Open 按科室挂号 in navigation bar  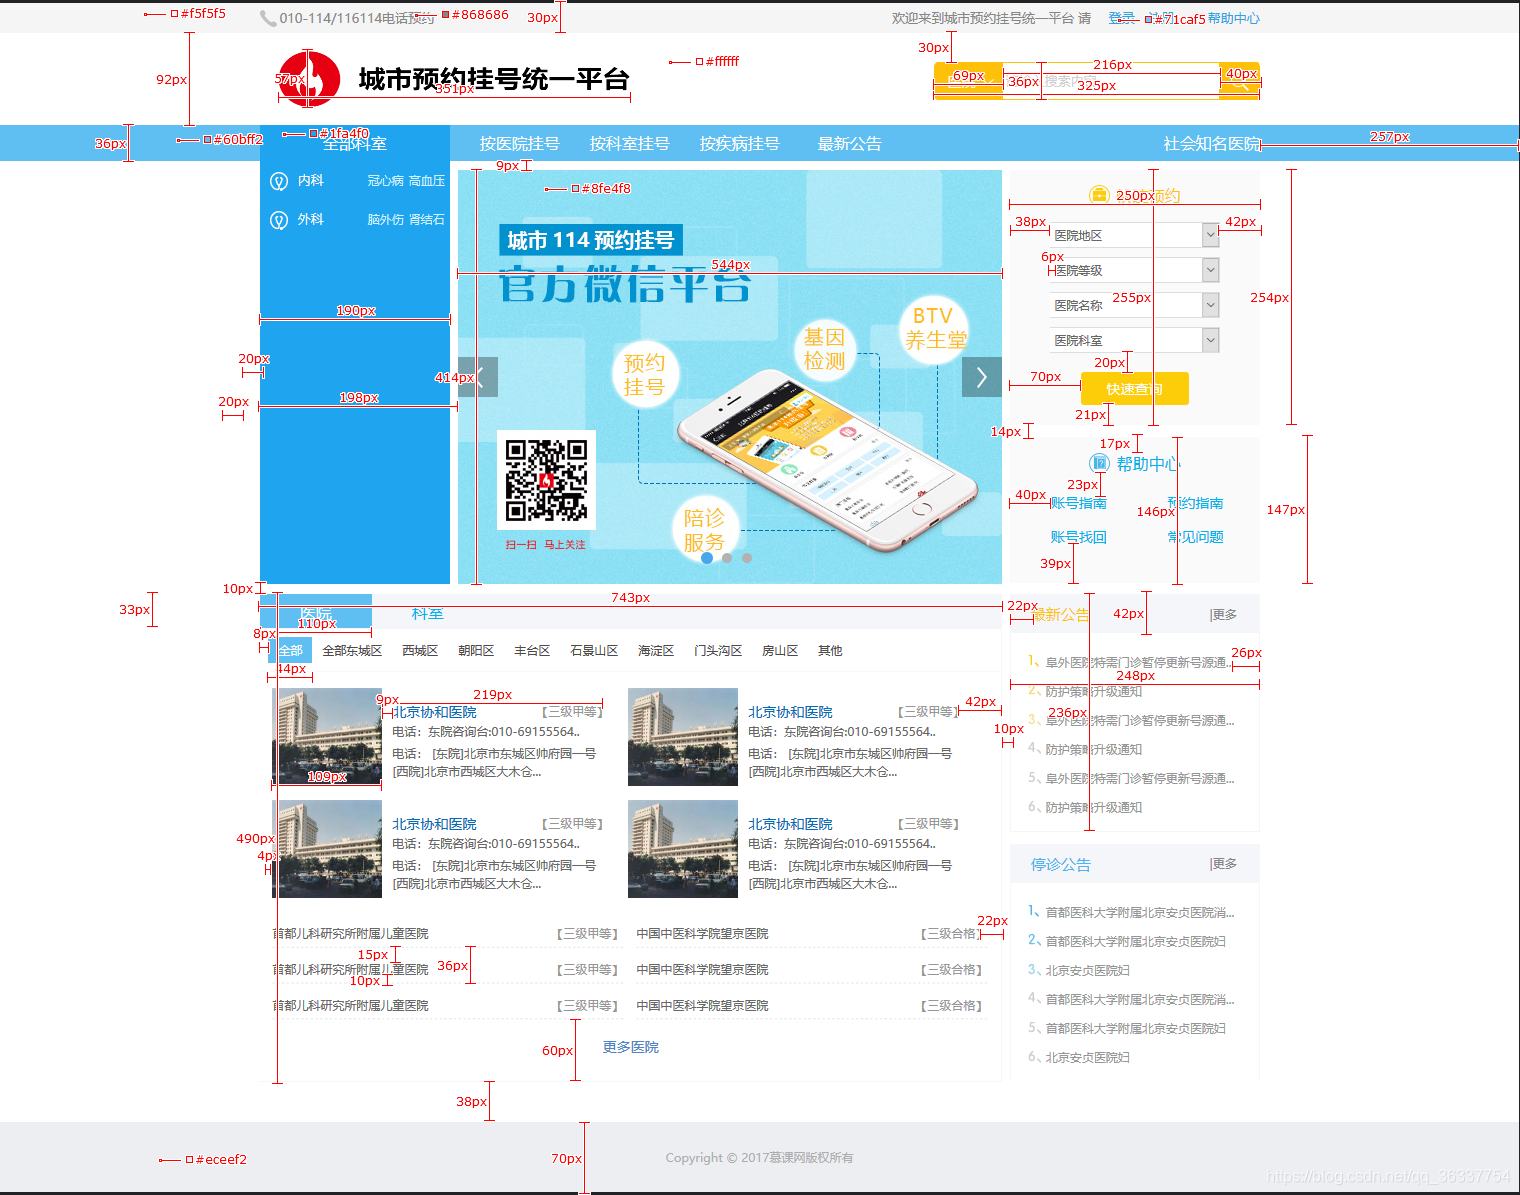pos(629,143)
